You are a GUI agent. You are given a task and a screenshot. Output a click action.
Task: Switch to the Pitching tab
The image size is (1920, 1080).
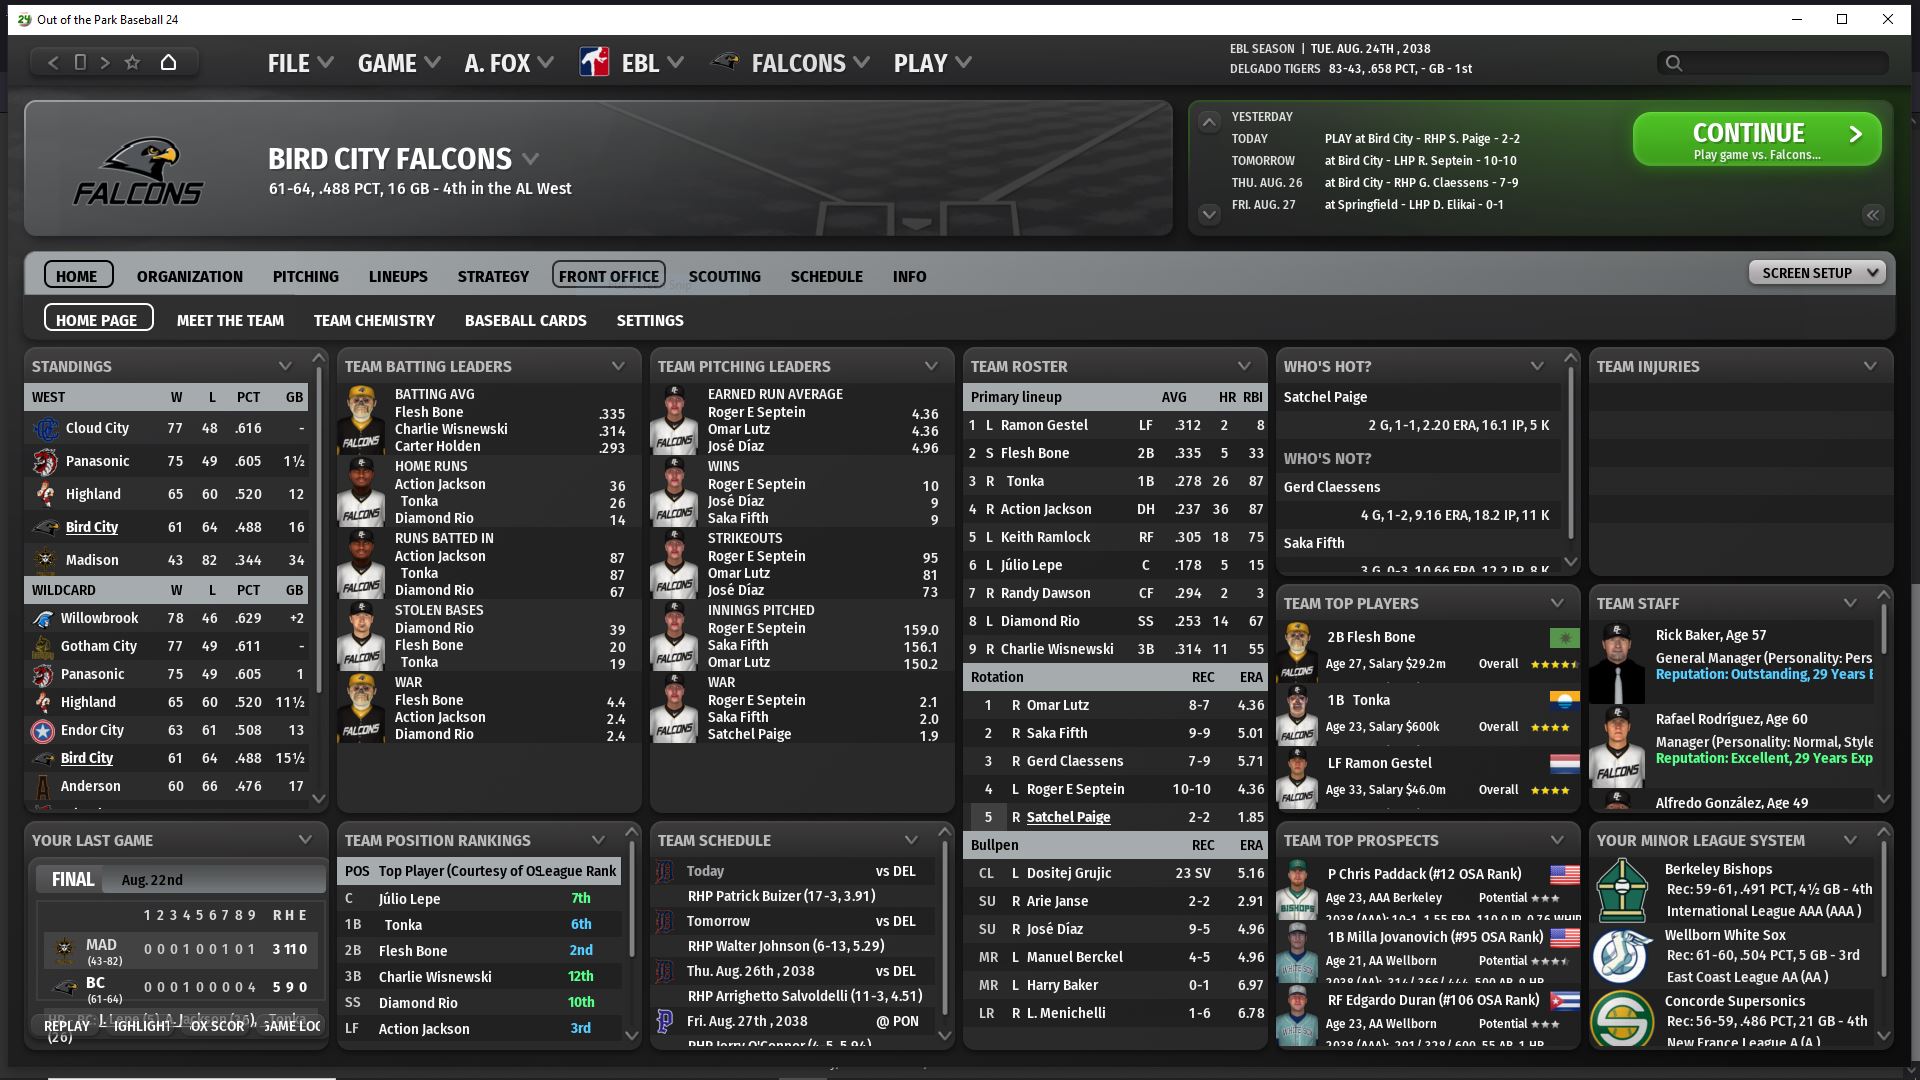(305, 276)
